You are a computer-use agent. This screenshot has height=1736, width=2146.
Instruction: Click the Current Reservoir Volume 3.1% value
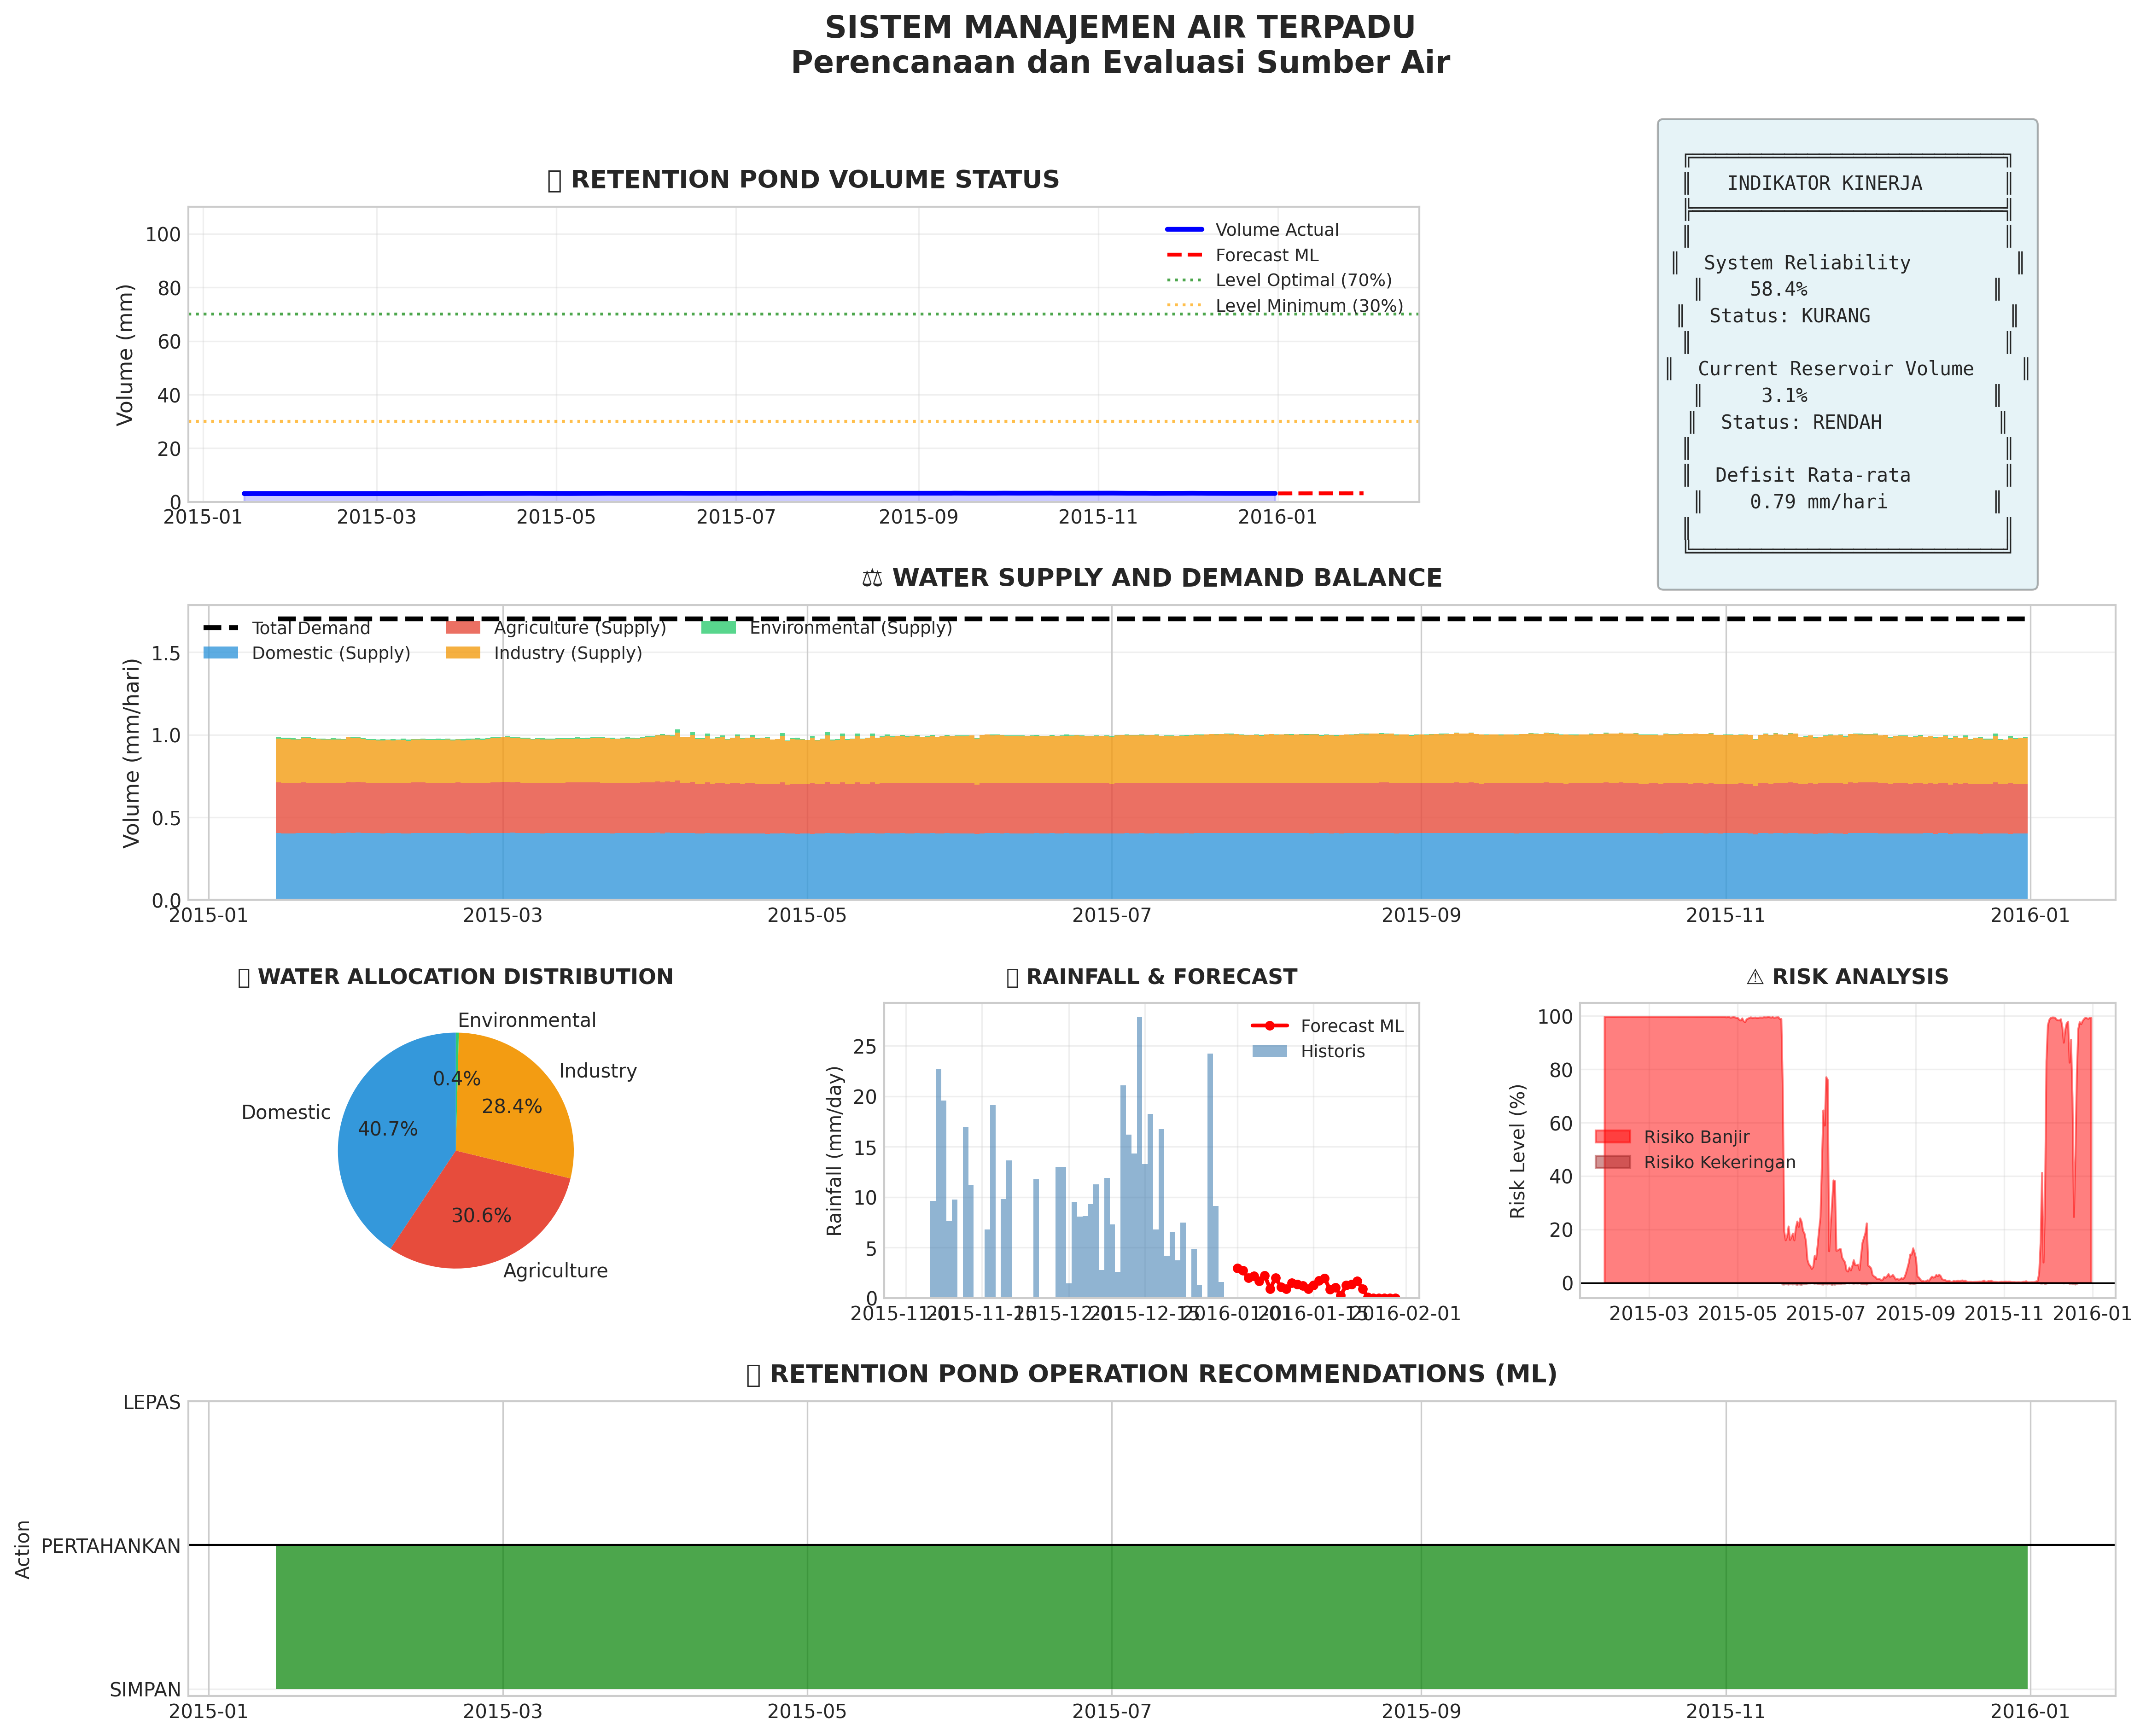point(1784,396)
